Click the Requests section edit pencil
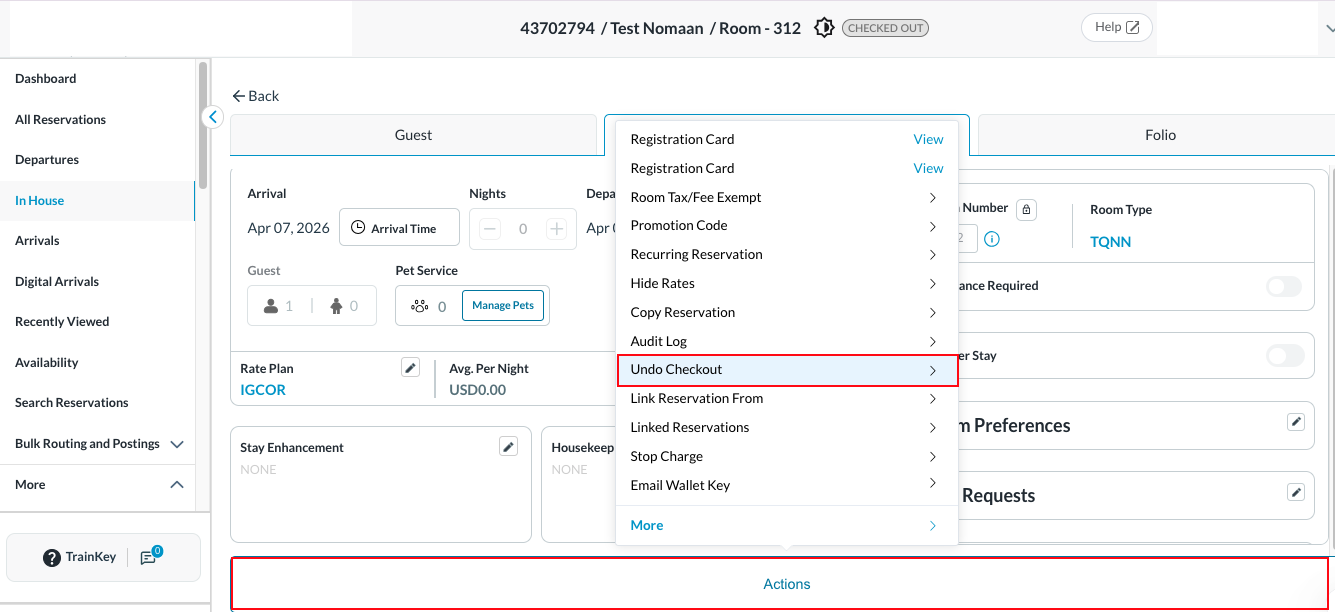 coord(1296,492)
